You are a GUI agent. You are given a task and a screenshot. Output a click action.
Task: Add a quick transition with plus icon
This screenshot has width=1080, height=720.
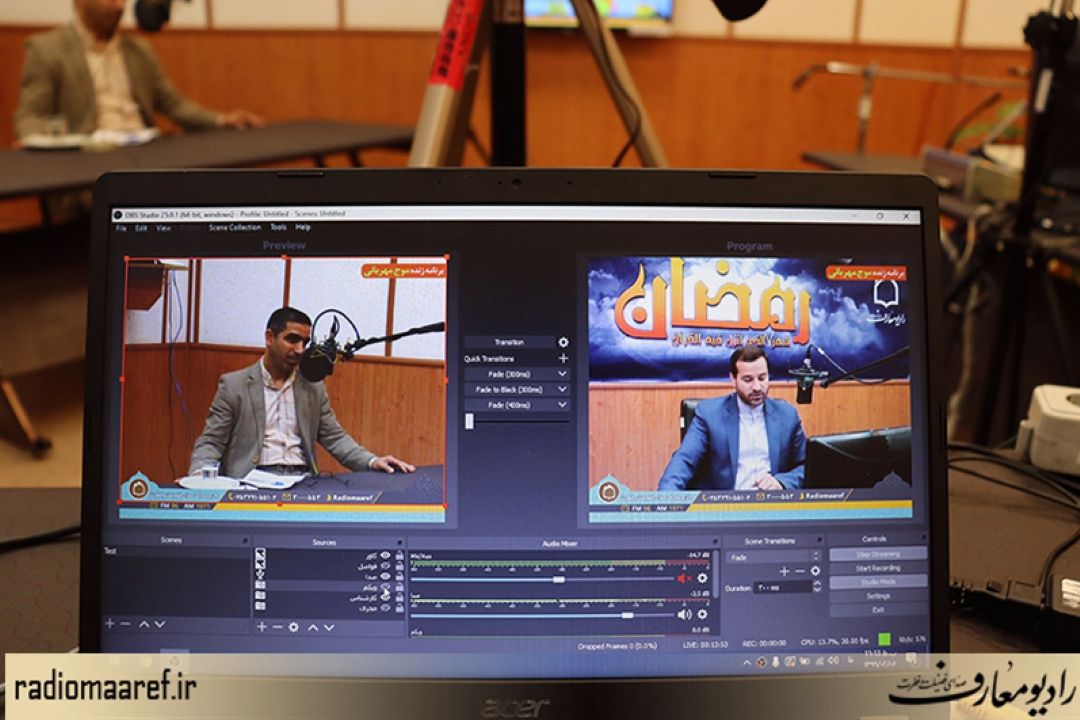coord(563,358)
